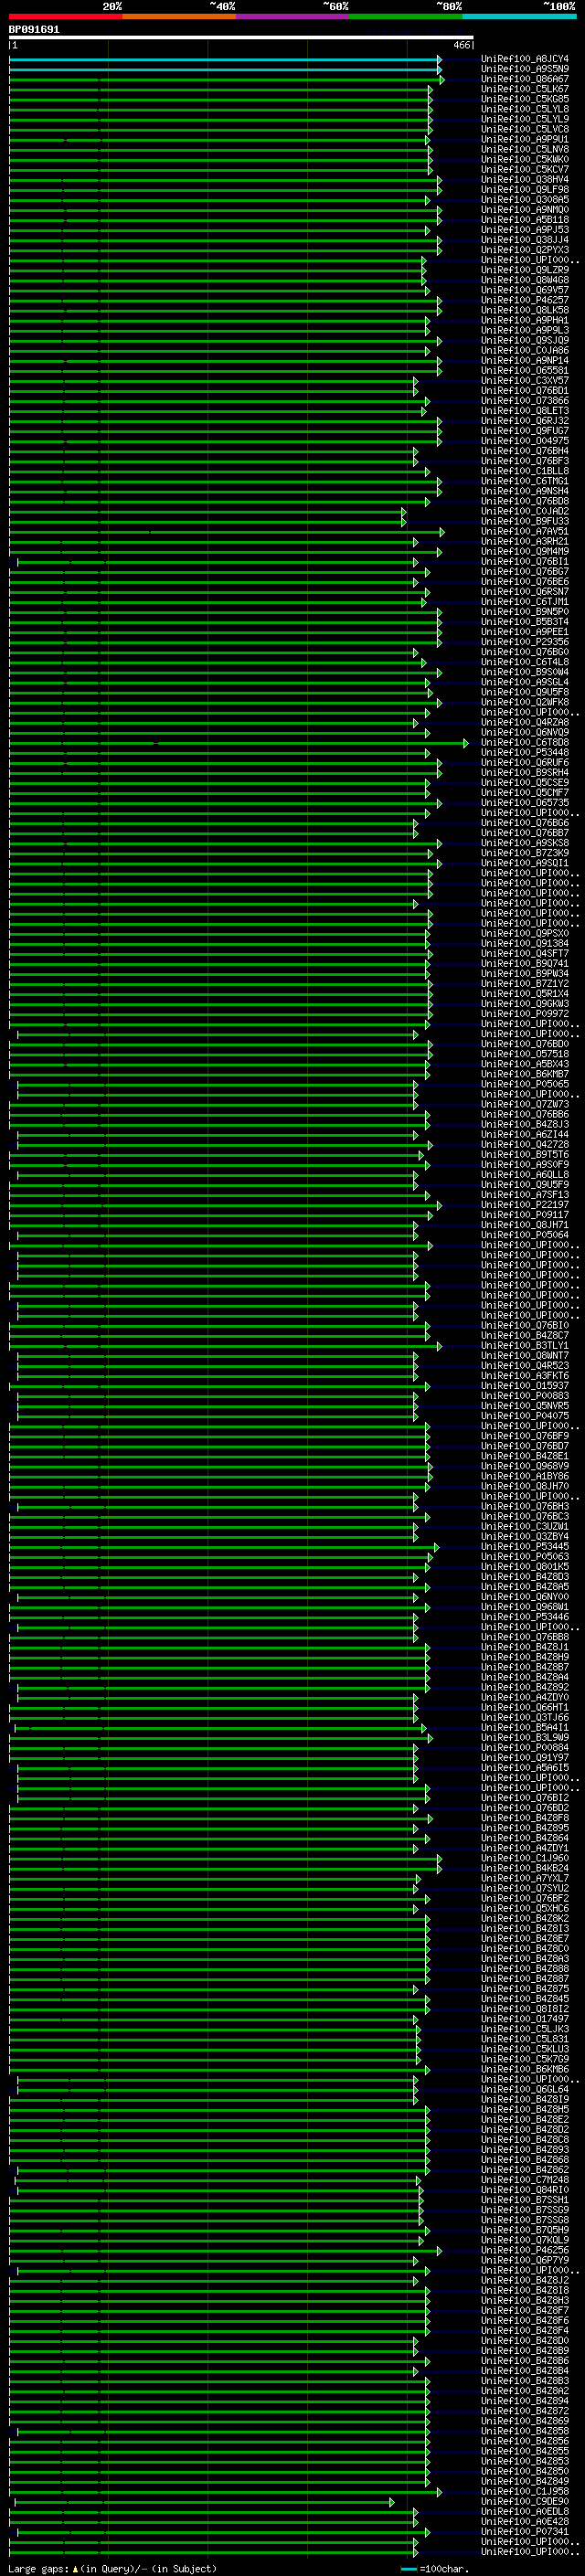Click the short green bar for UniRef100_C9DE90
Image resolution: width=585 pixels, height=2576 pixels.
coord(204,2503)
